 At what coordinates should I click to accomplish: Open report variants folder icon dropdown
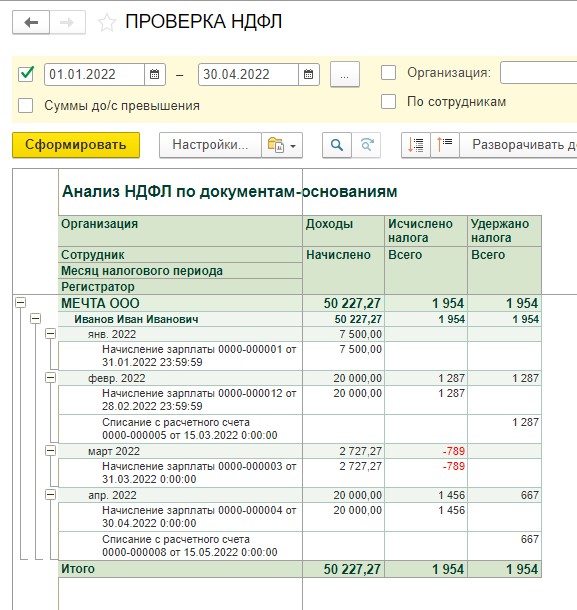click(x=282, y=145)
